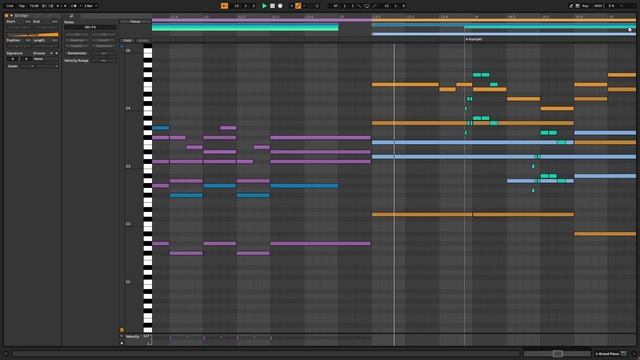Click the Randomize button
The width and height of the screenshot is (640, 360).
pyautogui.click(x=77, y=53)
